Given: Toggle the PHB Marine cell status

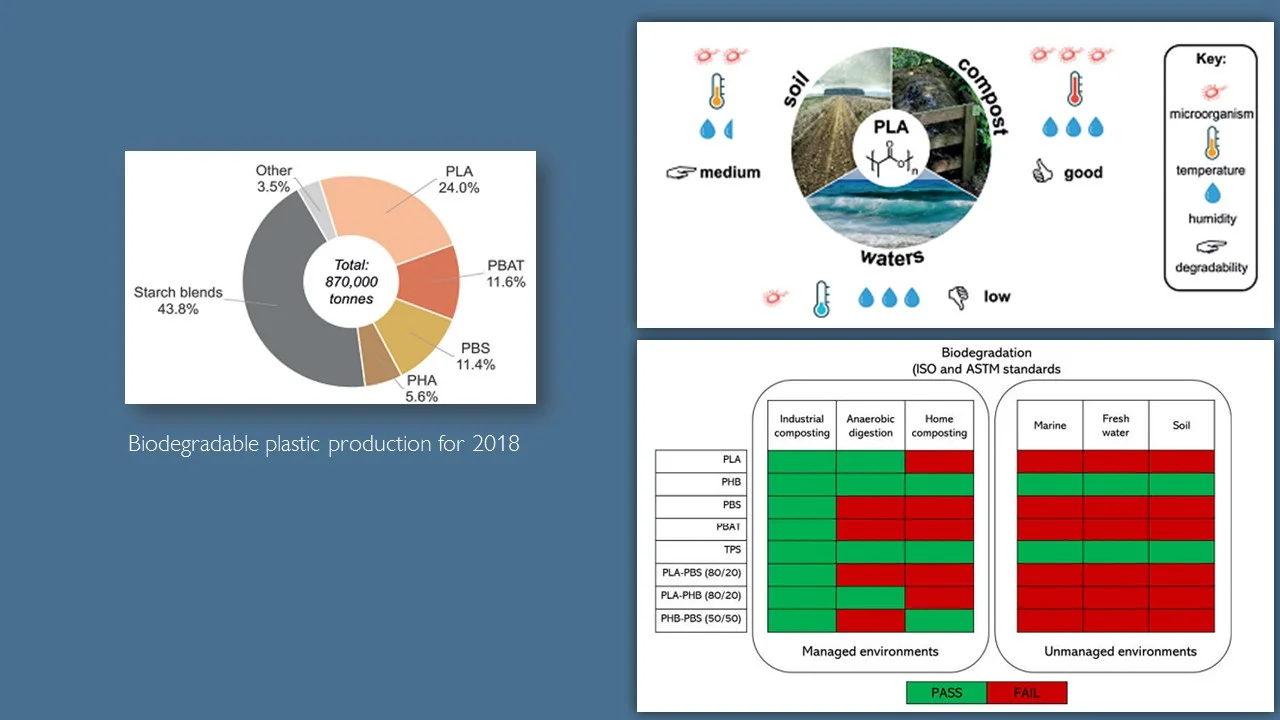Looking at the screenshot, I should (x=1049, y=484).
